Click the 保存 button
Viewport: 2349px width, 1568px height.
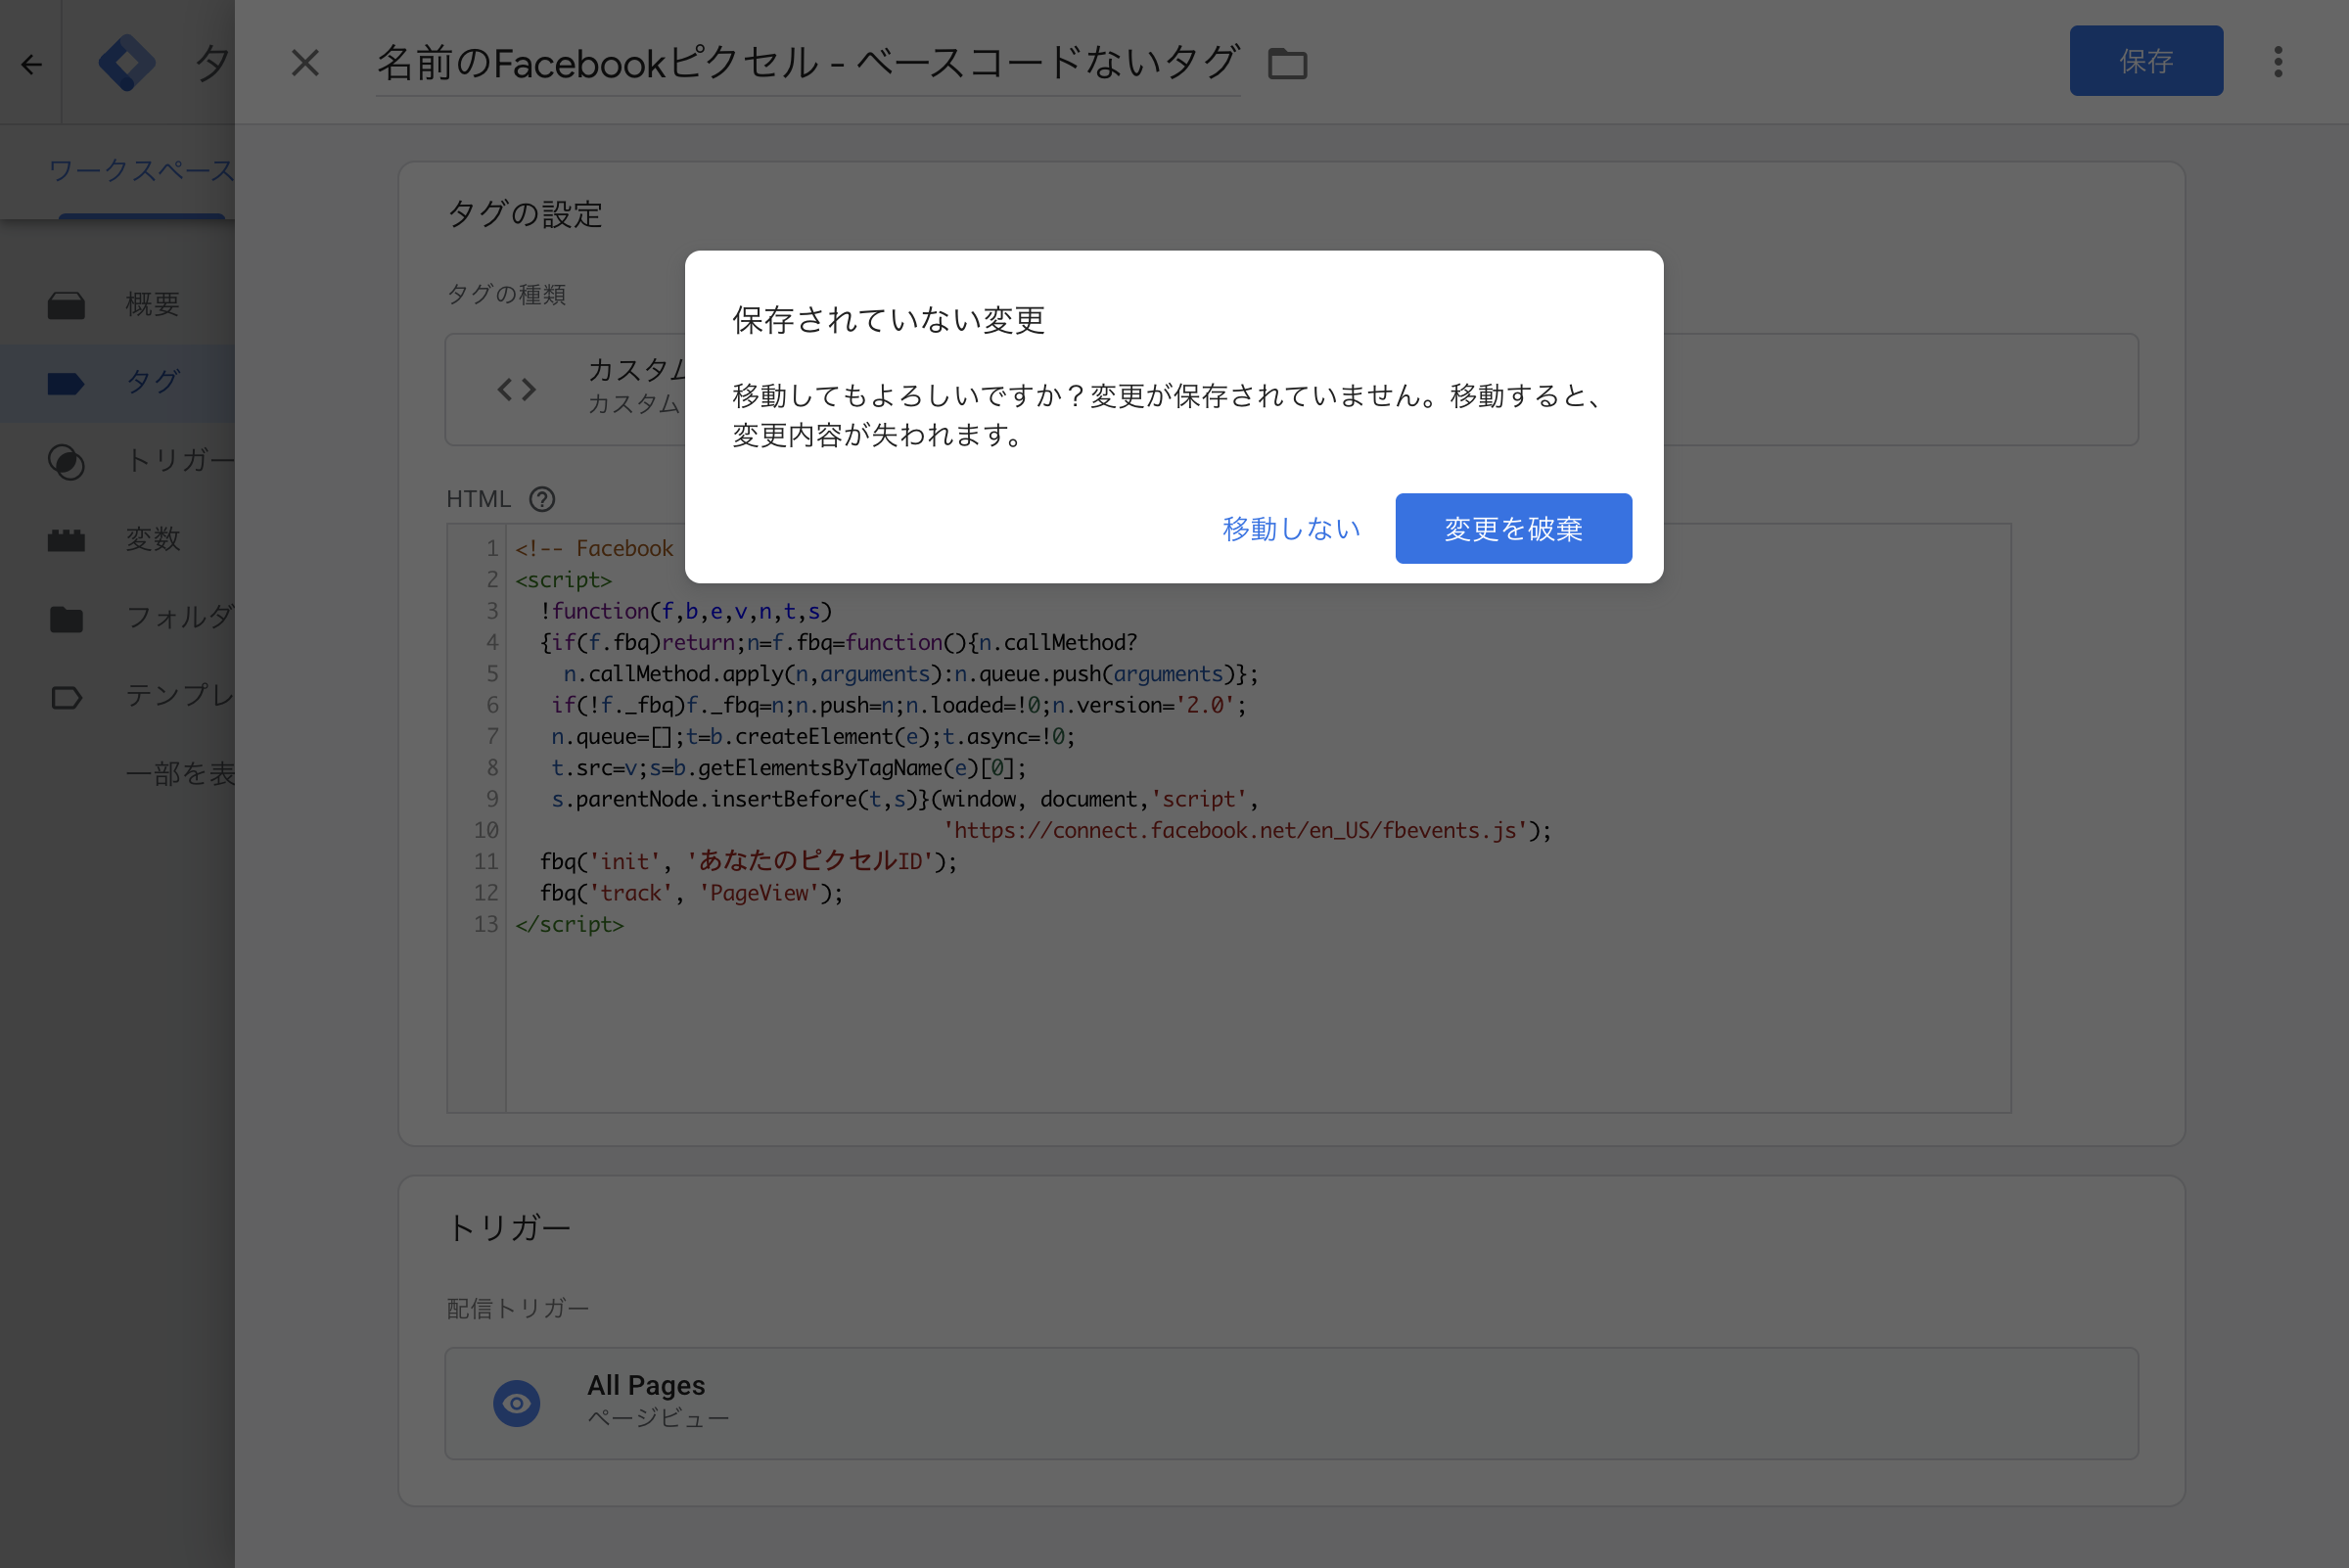coord(2146,61)
